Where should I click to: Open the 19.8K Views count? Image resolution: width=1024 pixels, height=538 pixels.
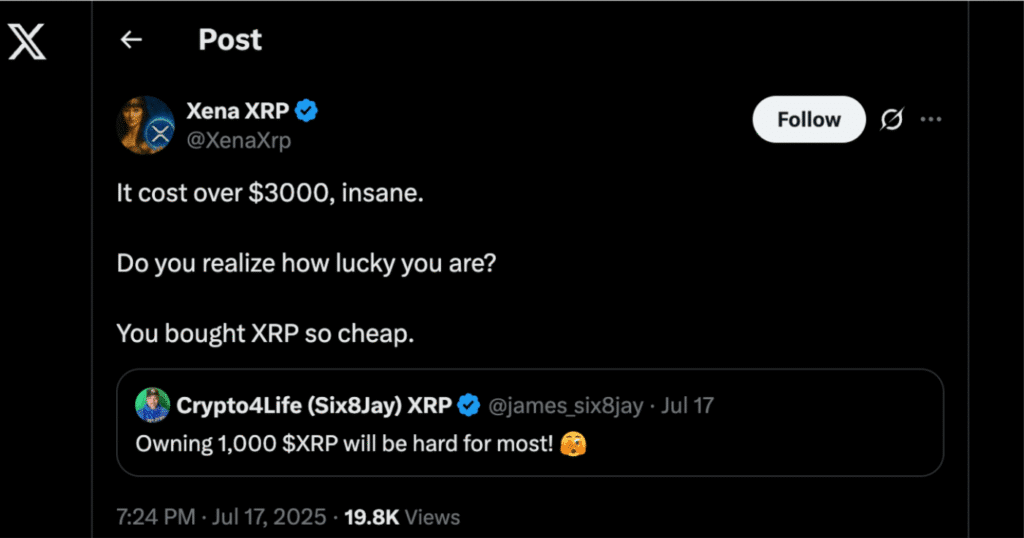pos(400,517)
